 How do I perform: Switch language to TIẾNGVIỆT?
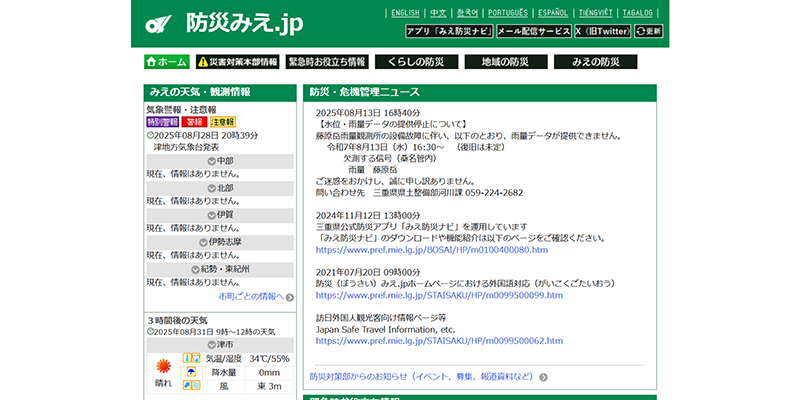pos(595,13)
